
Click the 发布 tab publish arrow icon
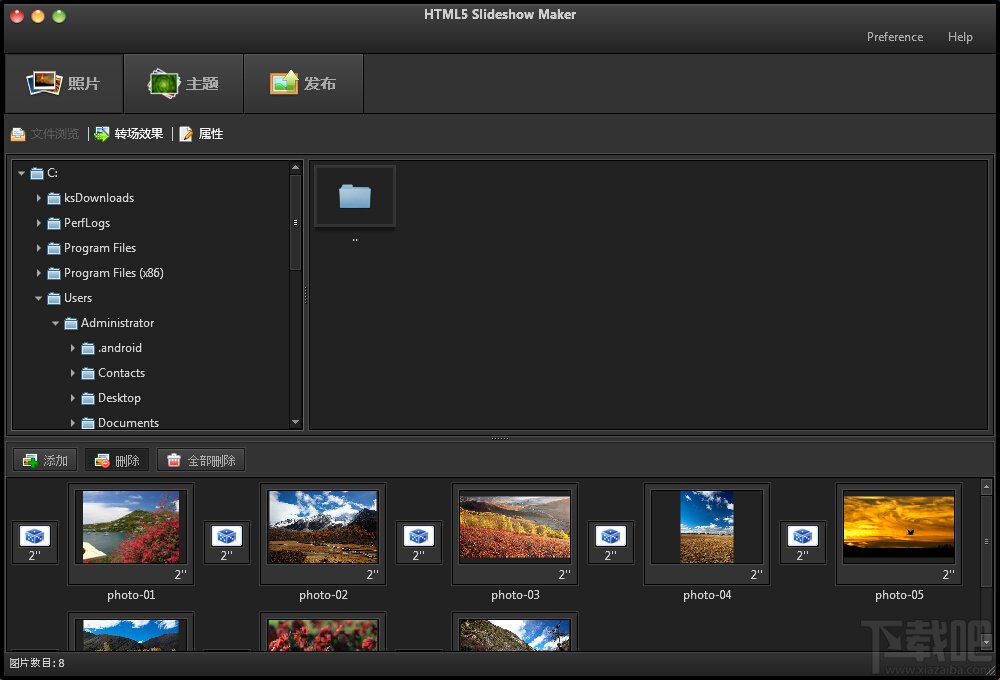point(284,83)
